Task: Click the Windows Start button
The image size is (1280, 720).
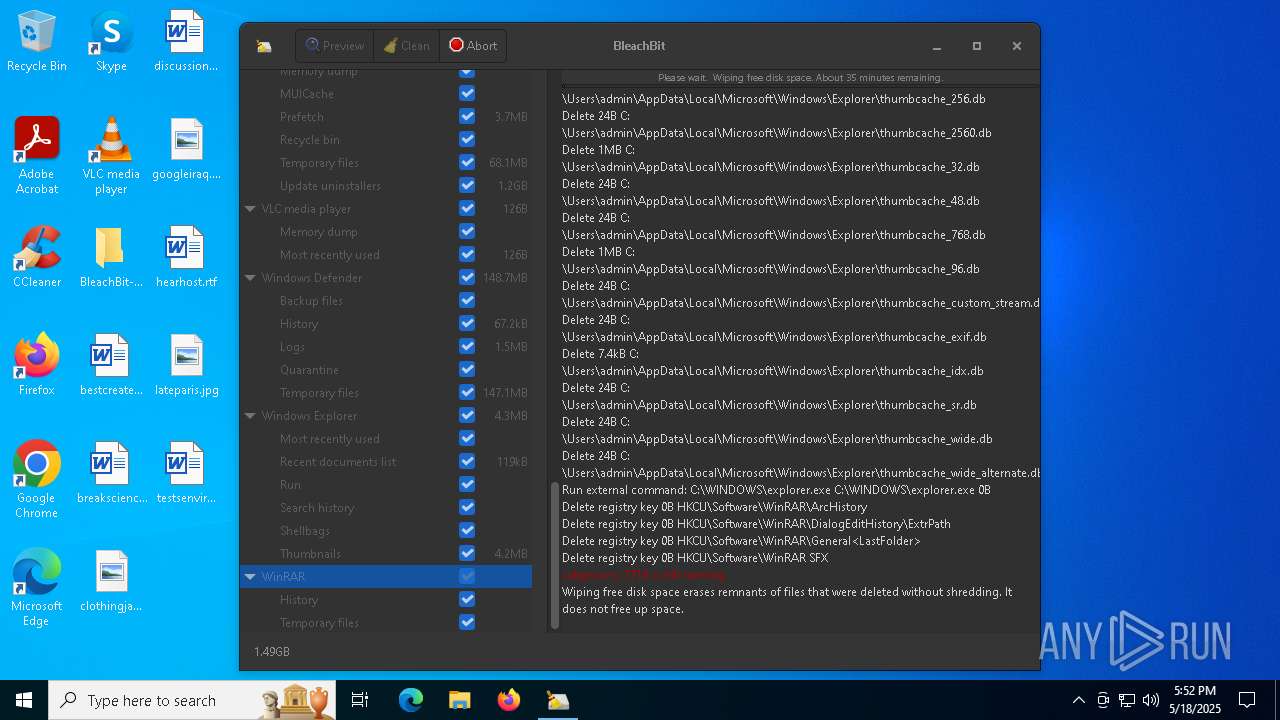Action: click(24, 700)
